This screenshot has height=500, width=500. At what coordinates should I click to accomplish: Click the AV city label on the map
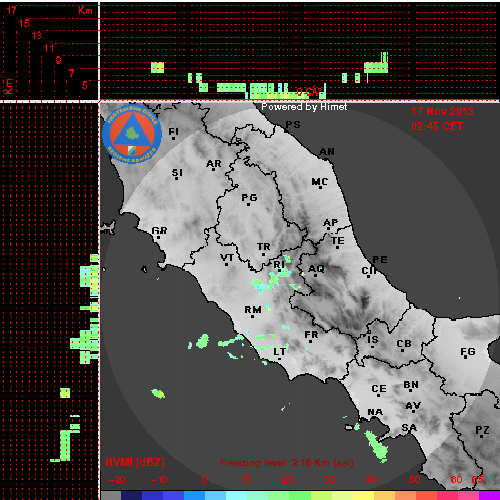coord(413,406)
